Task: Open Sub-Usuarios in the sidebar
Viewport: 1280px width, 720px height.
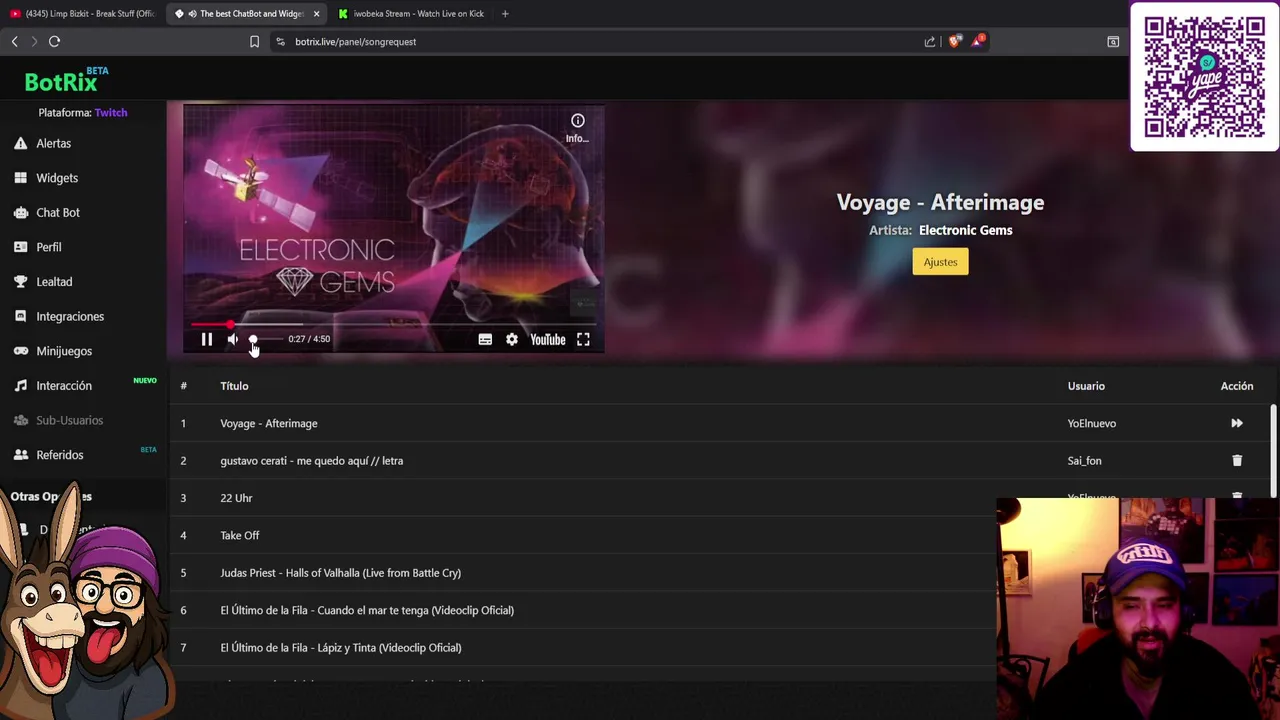Action: 70,420
